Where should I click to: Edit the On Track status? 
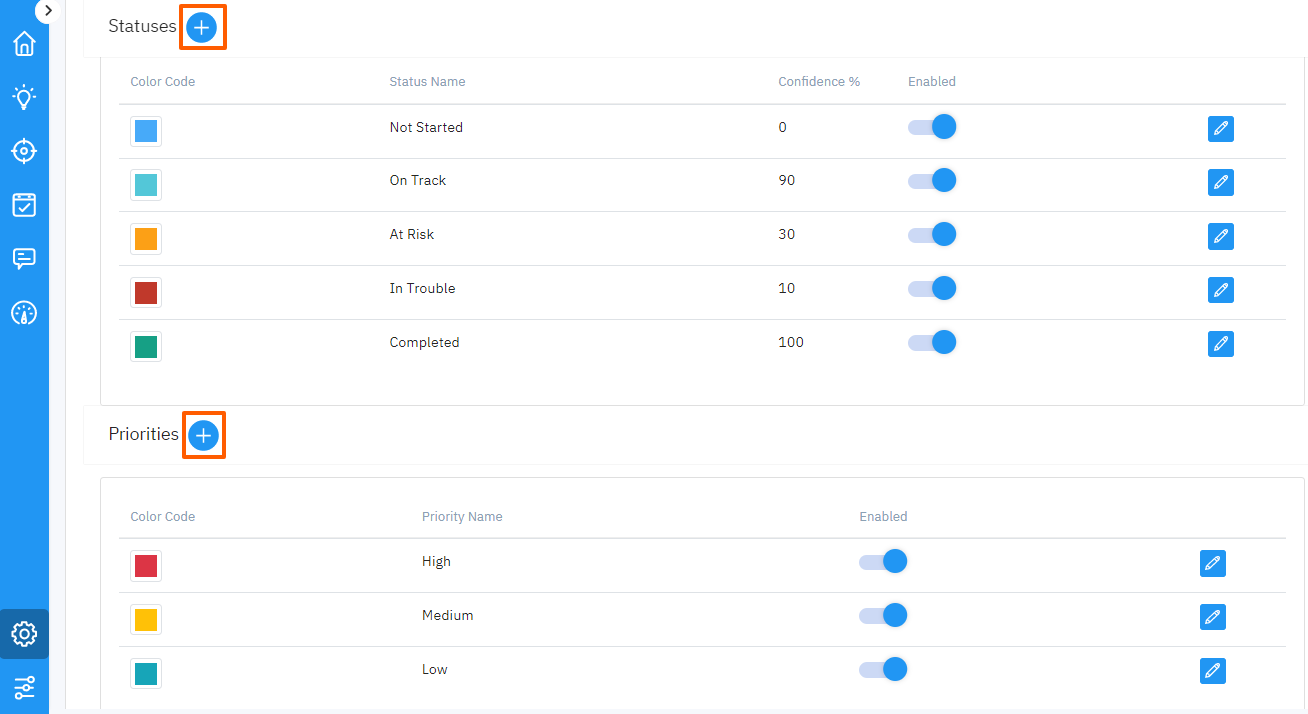[x=1220, y=183]
